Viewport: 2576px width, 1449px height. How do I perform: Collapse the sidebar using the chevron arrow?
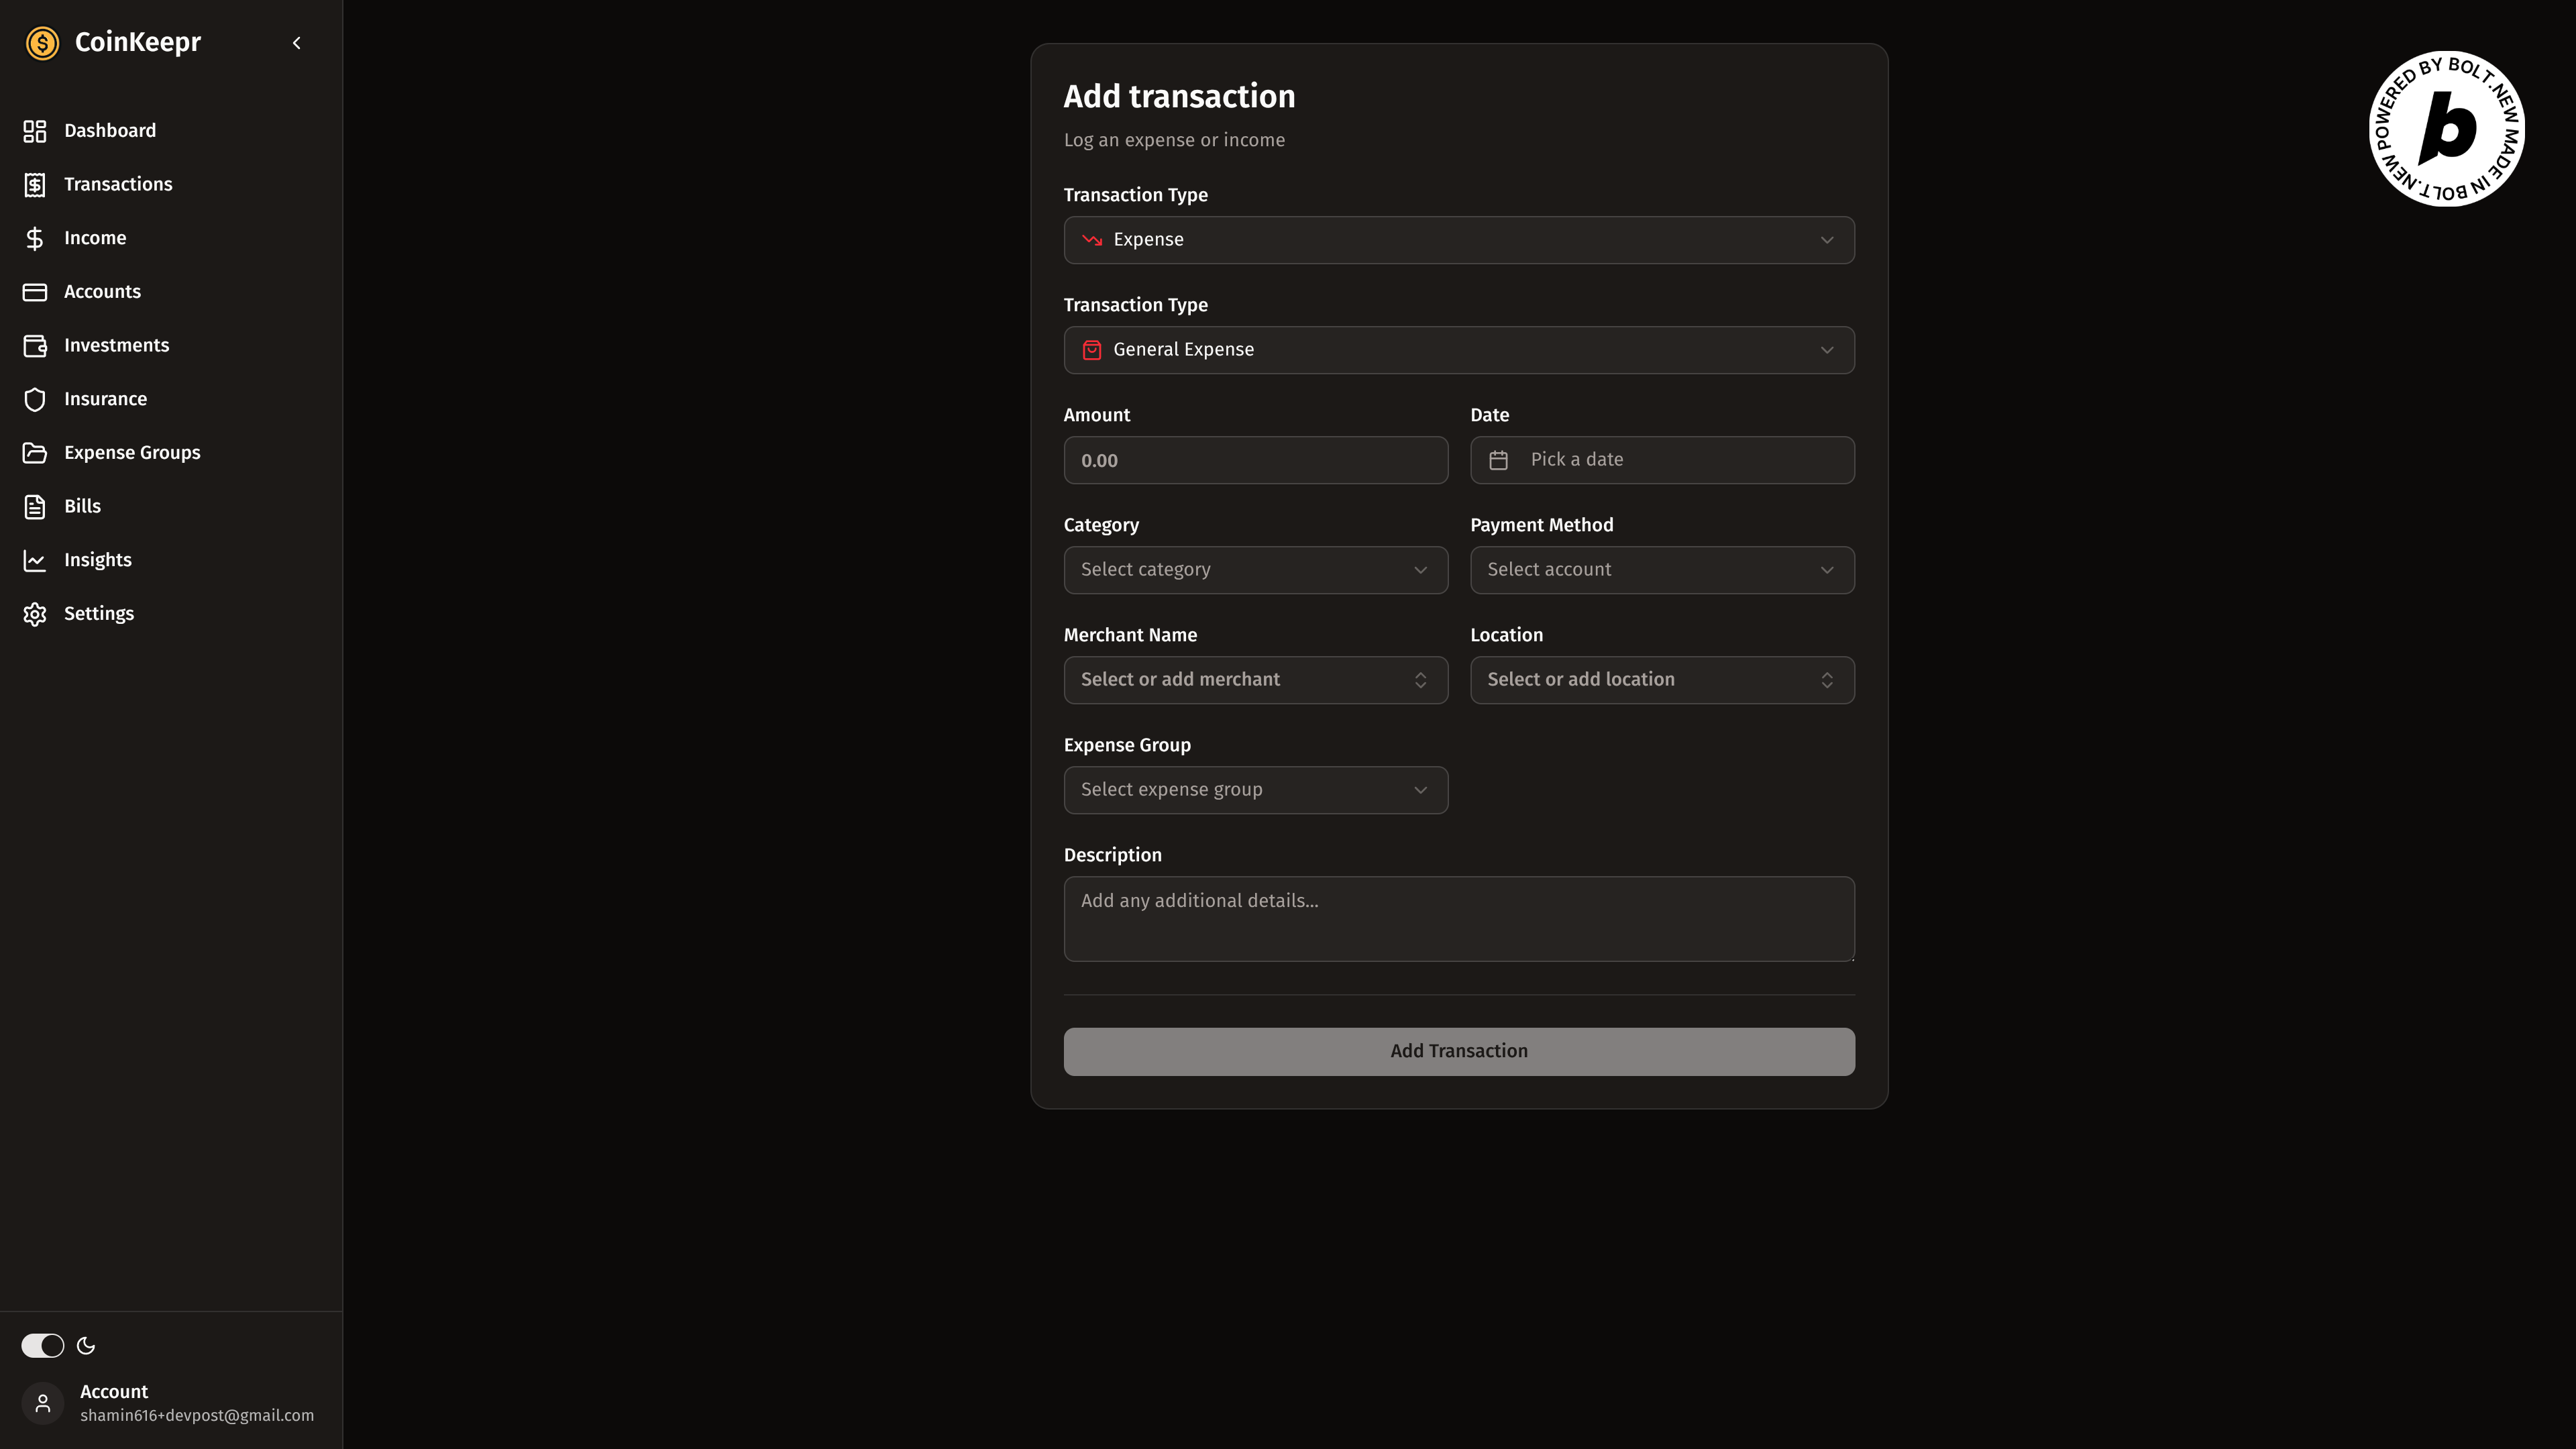coord(296,43)
